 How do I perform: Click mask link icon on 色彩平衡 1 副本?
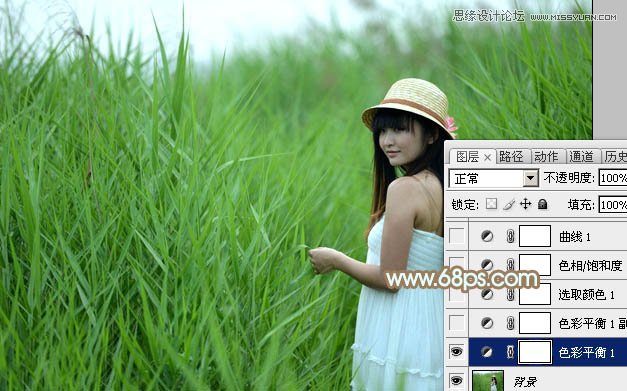click(510, 323)
